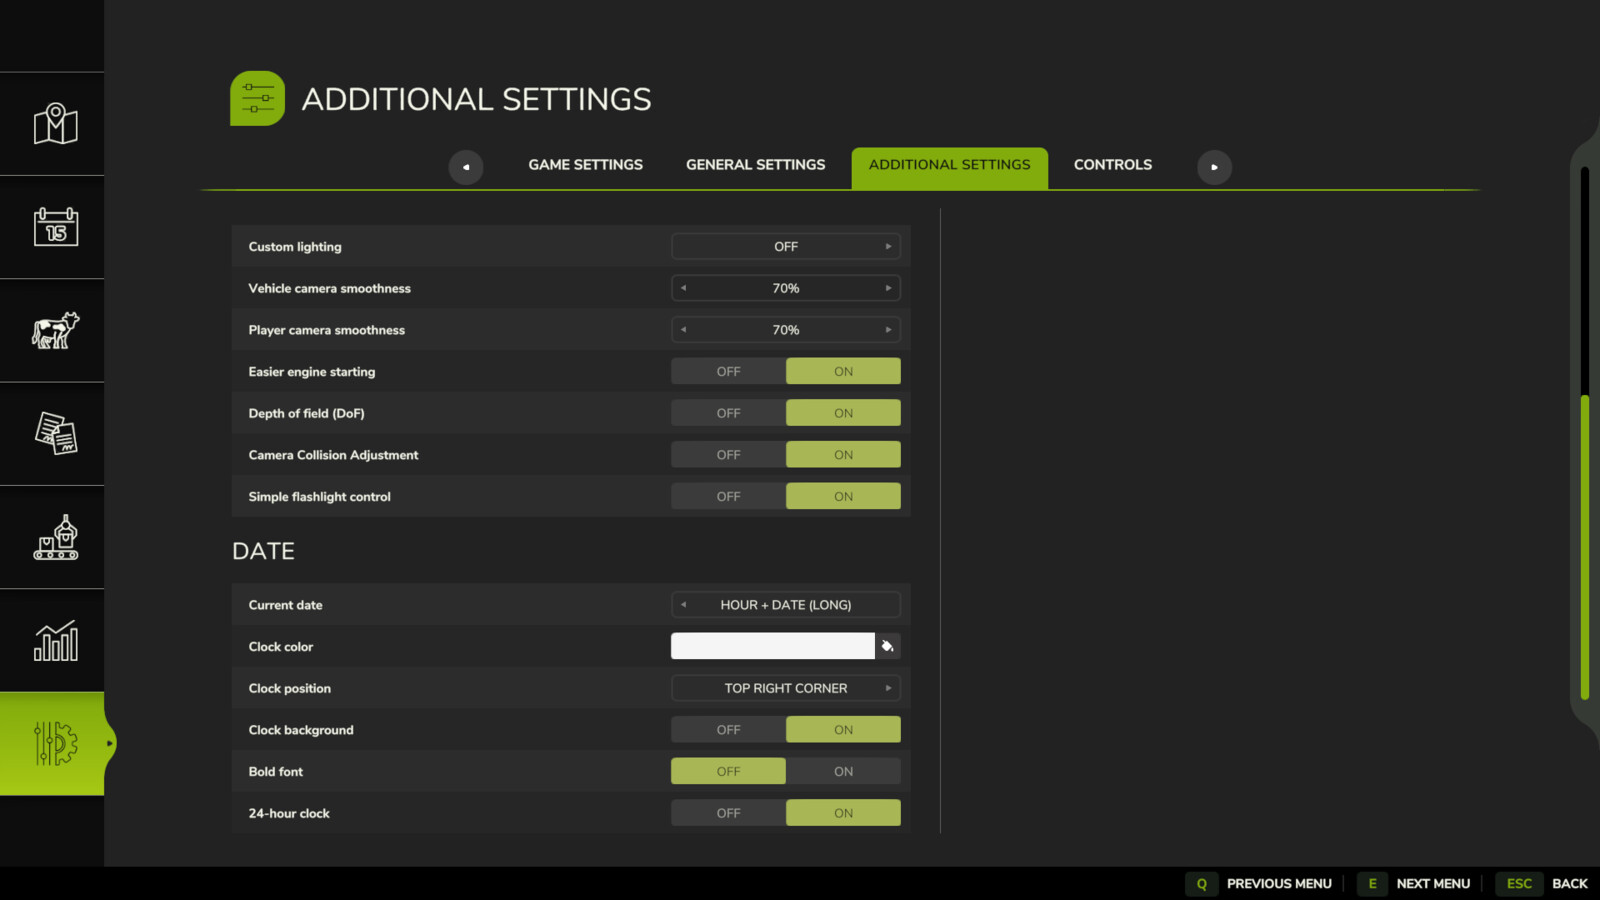Click the Back button in the bottom bar
The height and width of the screenshot is (900, 1600).
1571,883
